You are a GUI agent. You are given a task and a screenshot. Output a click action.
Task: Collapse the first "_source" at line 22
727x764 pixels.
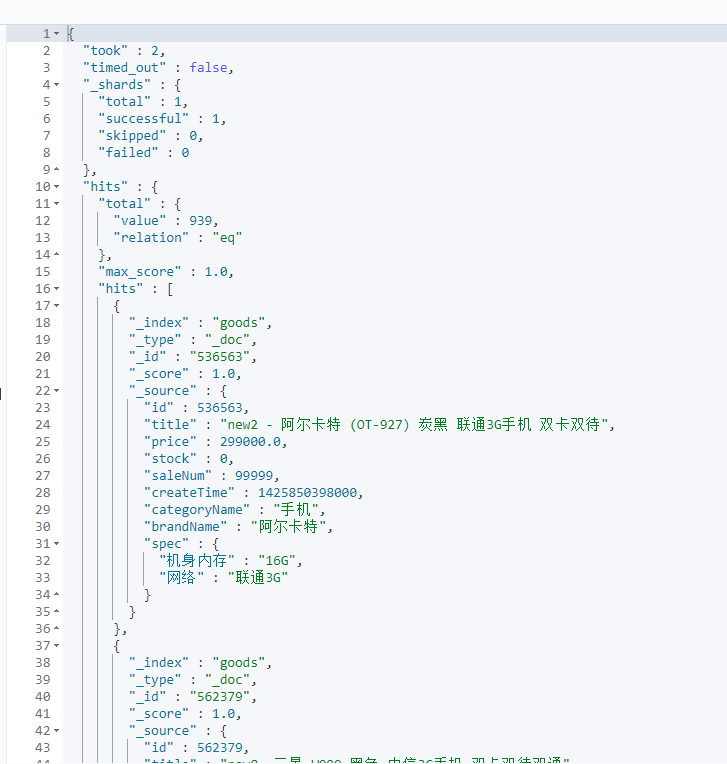click(57, 391)
